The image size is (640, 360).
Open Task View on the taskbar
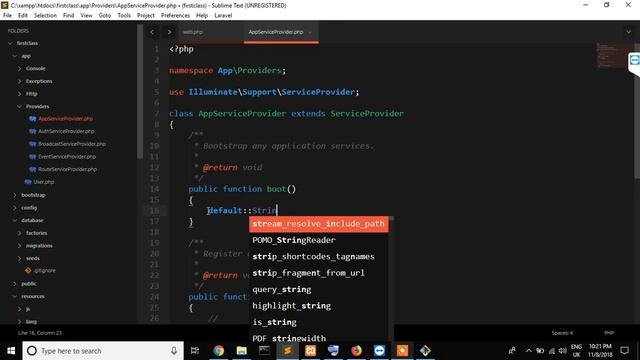point(195,351)
